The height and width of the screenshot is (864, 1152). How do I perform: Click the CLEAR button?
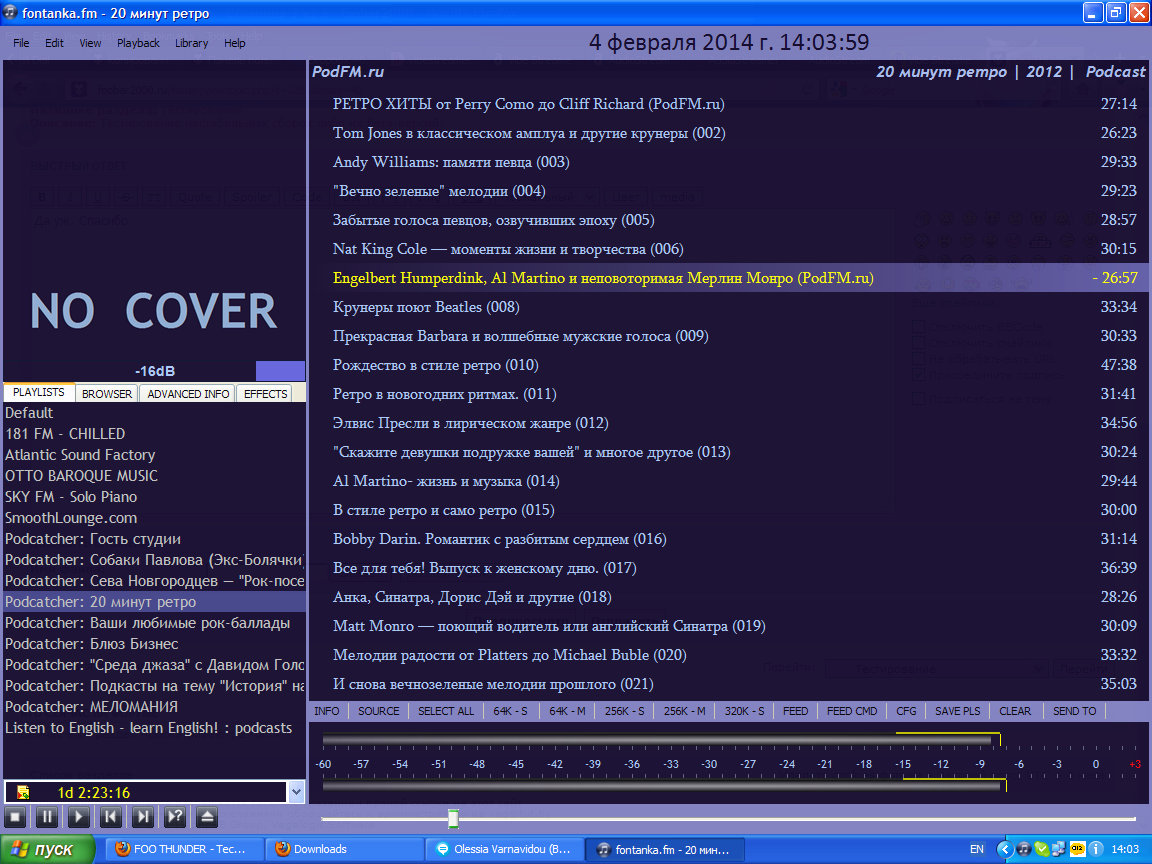(x=1014, y=711)
